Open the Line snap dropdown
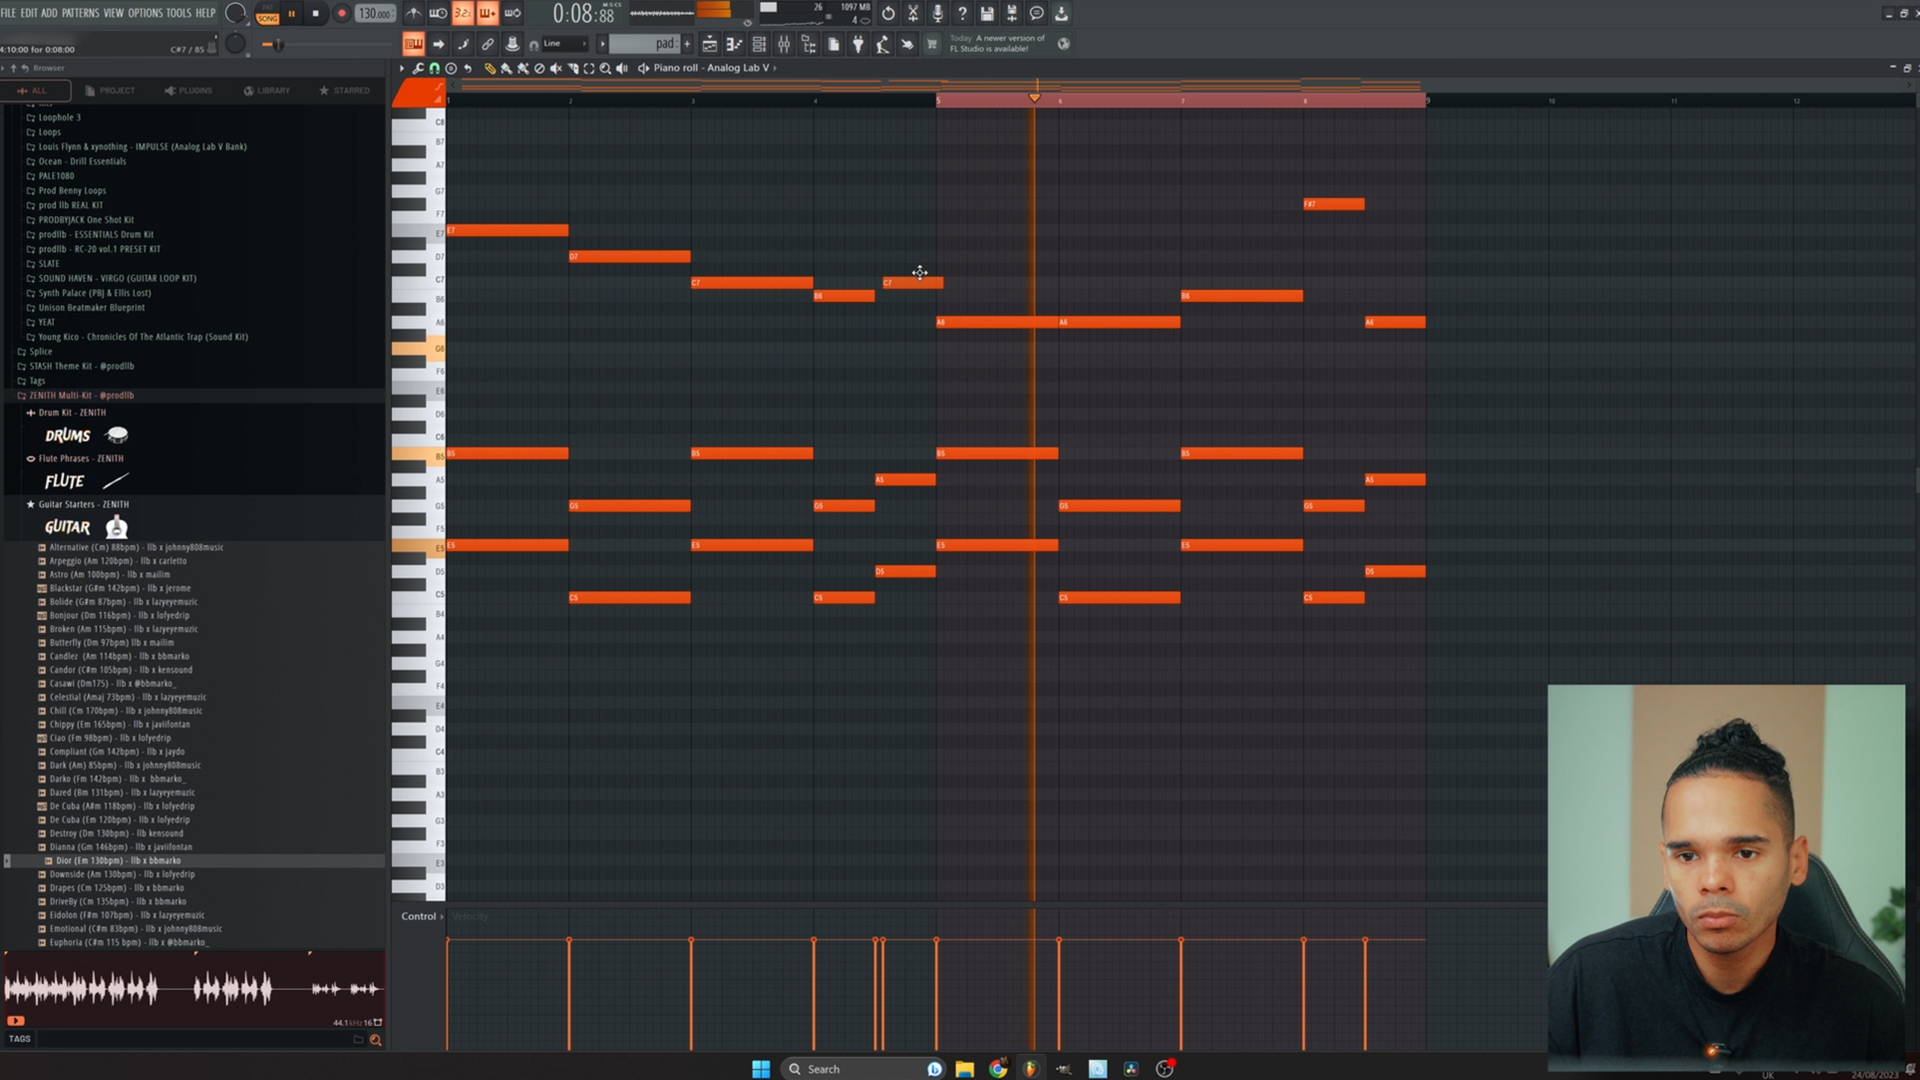Viewport: 1920px width, 1080px height. pyautogui.click(x=565, y=44)
